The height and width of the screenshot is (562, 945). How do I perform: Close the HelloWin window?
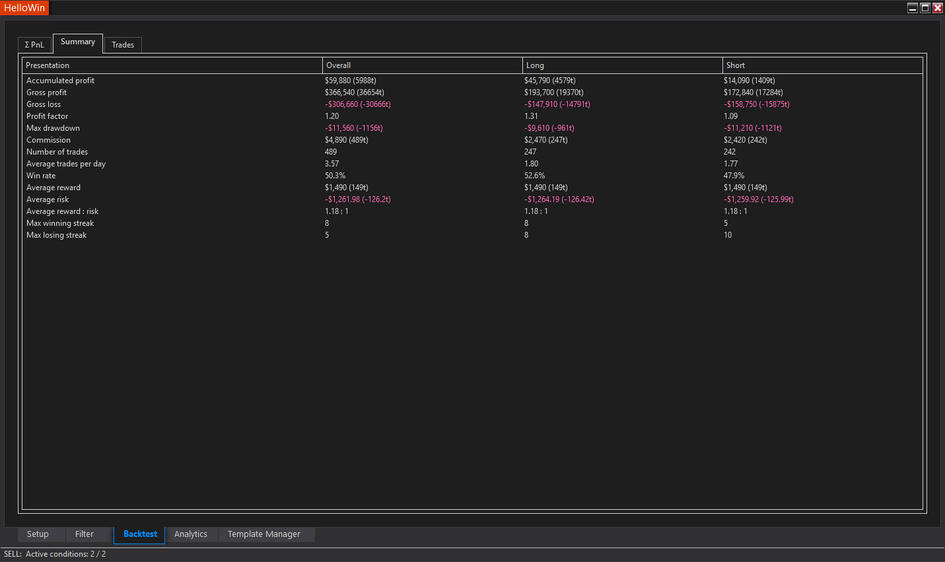[937, 8]
